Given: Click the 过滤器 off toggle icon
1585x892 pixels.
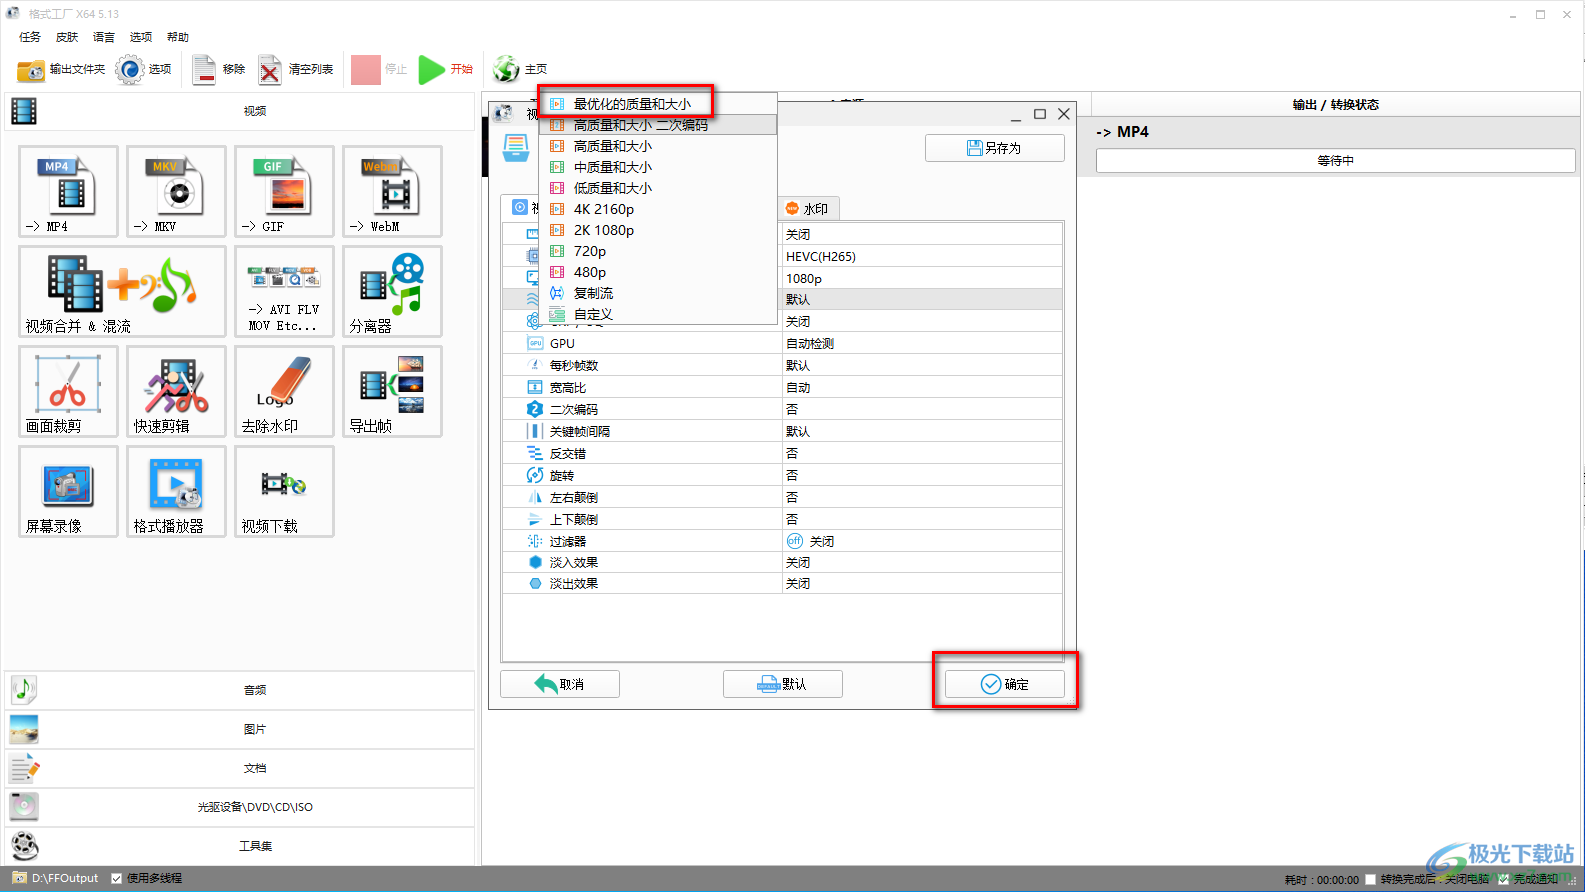Looking at the screenshot, I should 795,541.
